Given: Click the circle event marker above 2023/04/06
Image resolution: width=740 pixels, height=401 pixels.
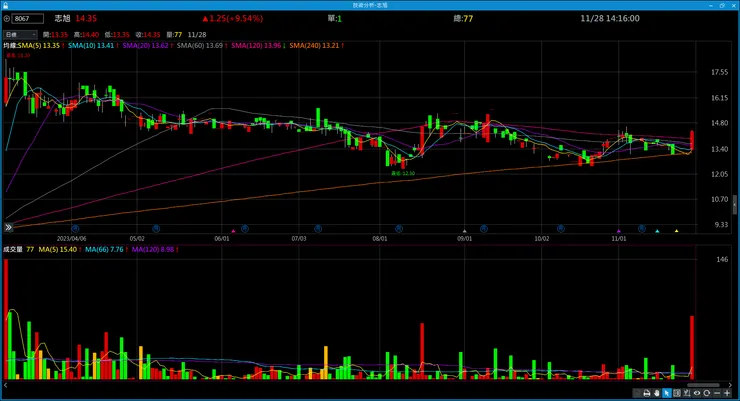Looking at the screenshot, I should [75, 229].
